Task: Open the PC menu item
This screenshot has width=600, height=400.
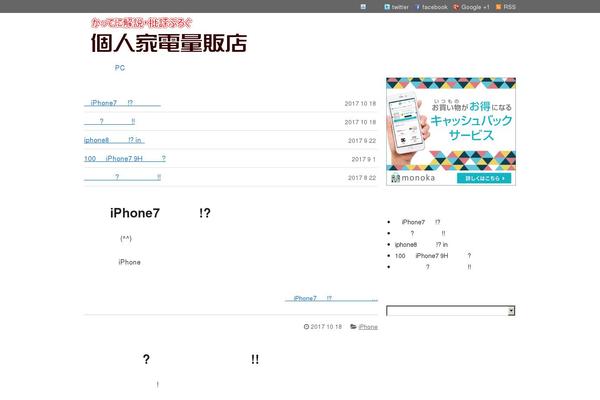Action: 120,68
